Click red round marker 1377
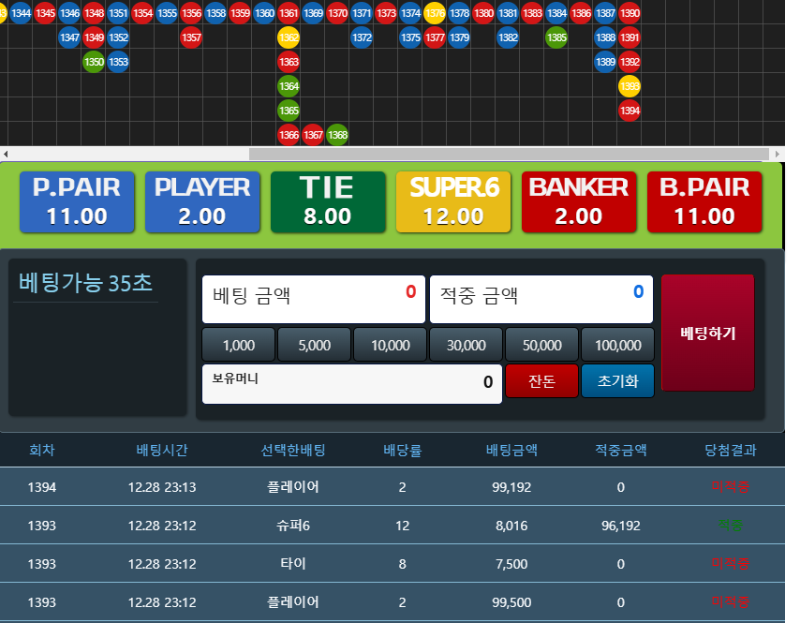This screenshot has height=623, width=800. [x=435, y=37]
